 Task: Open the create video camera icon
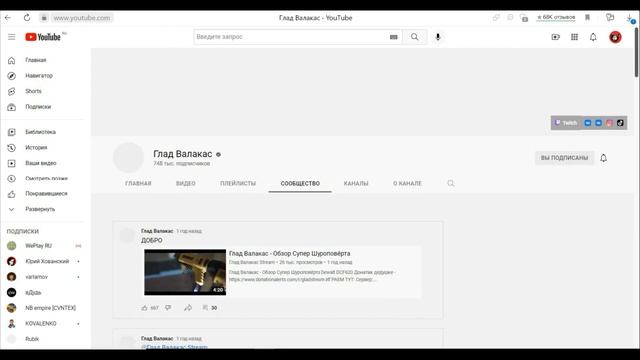(x=556, y=37)
